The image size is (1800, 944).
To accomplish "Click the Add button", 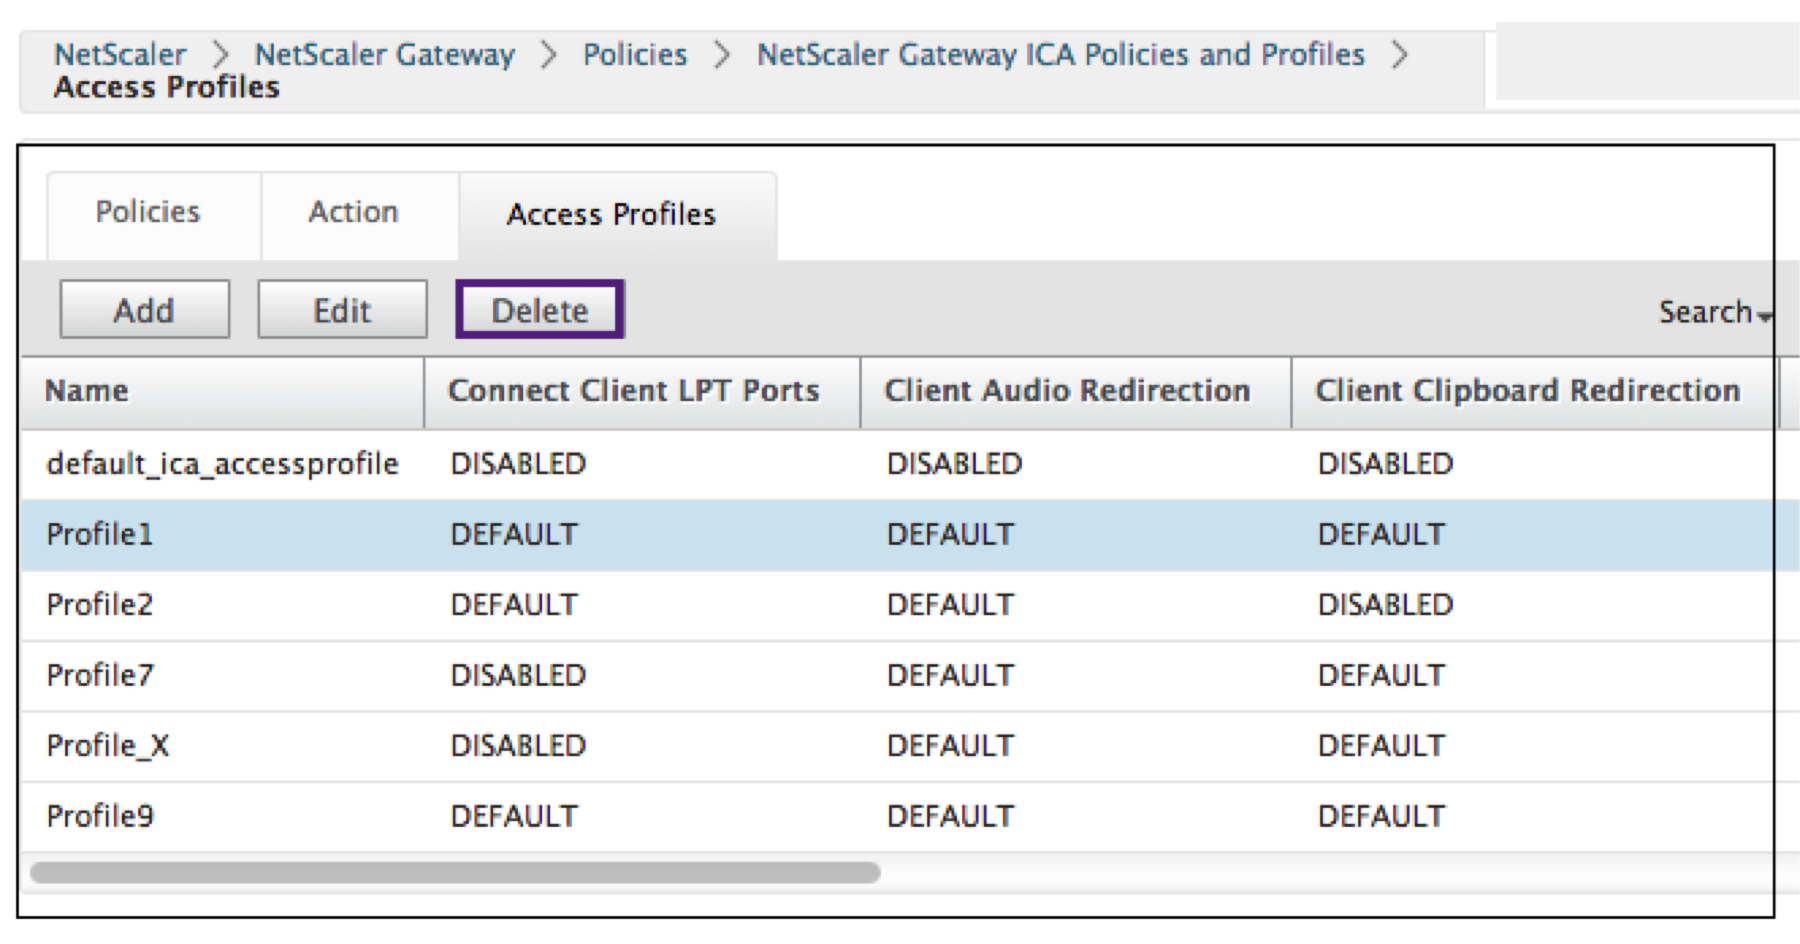I will click(x=144, y=310).
